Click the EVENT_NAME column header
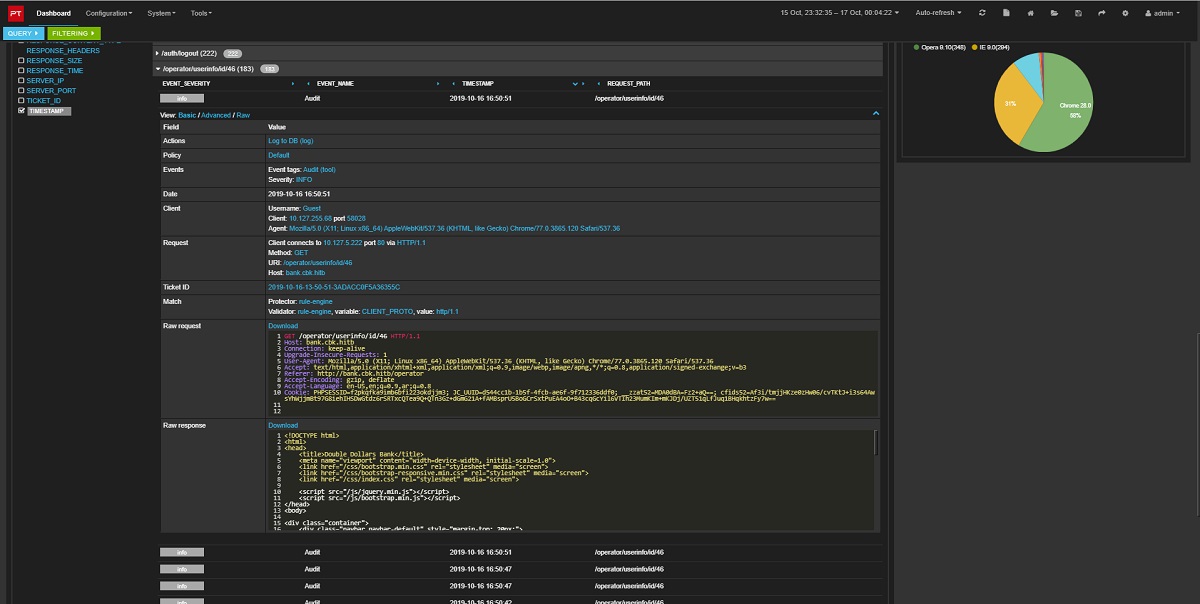 (x=335, y=84)
